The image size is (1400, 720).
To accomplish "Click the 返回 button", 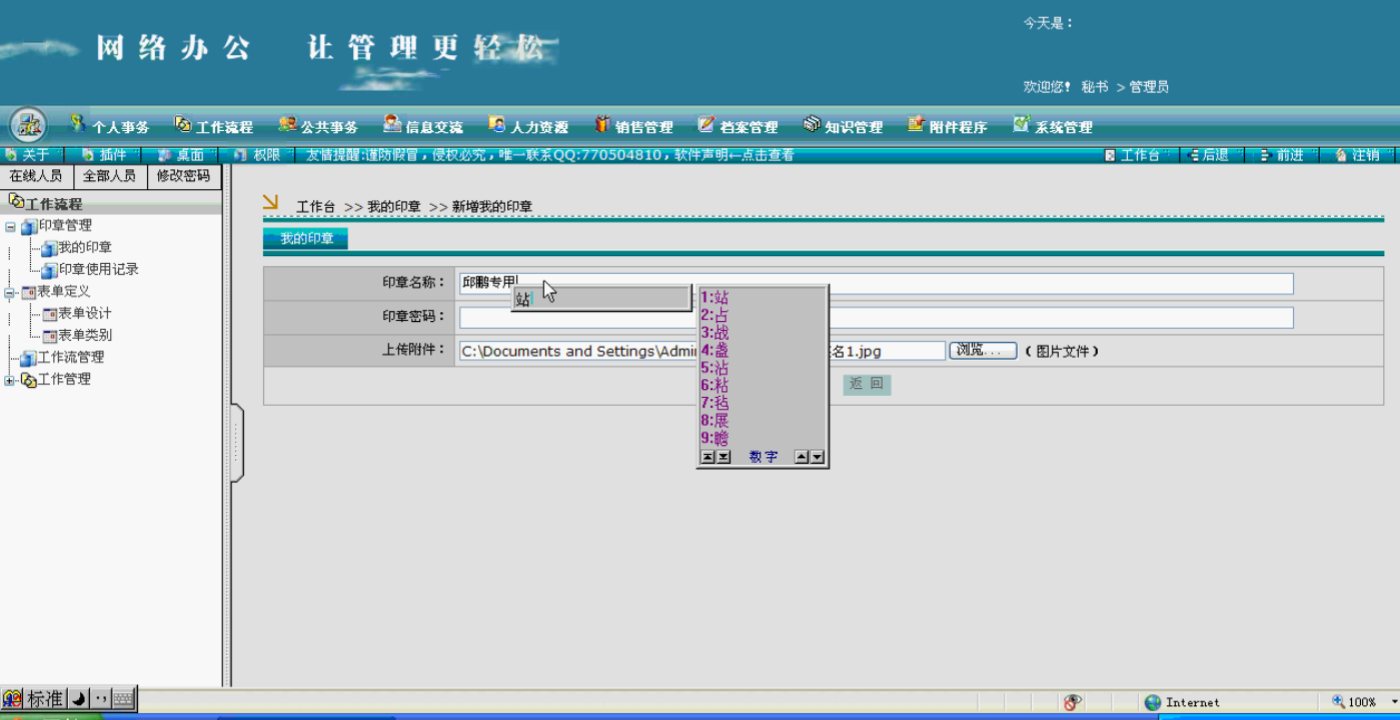I will pos(866,384).
